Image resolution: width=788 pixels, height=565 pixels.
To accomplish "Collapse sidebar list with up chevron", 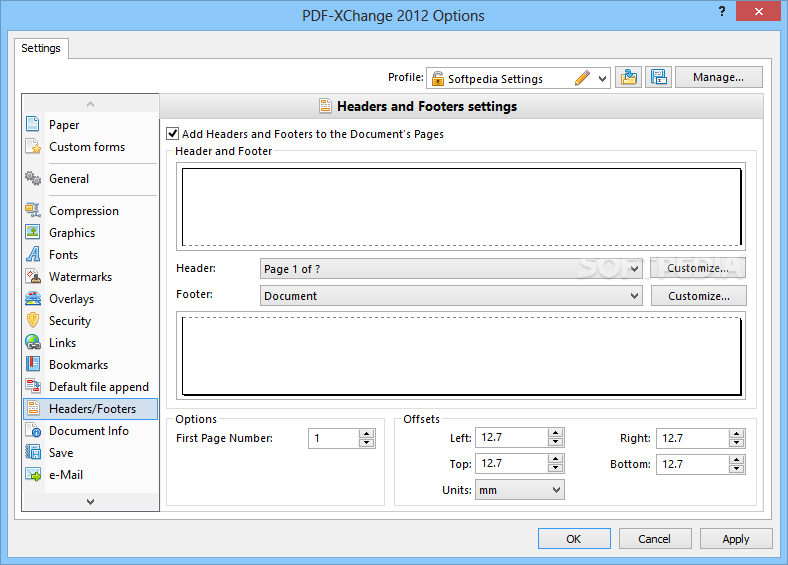I will point(90,104).
